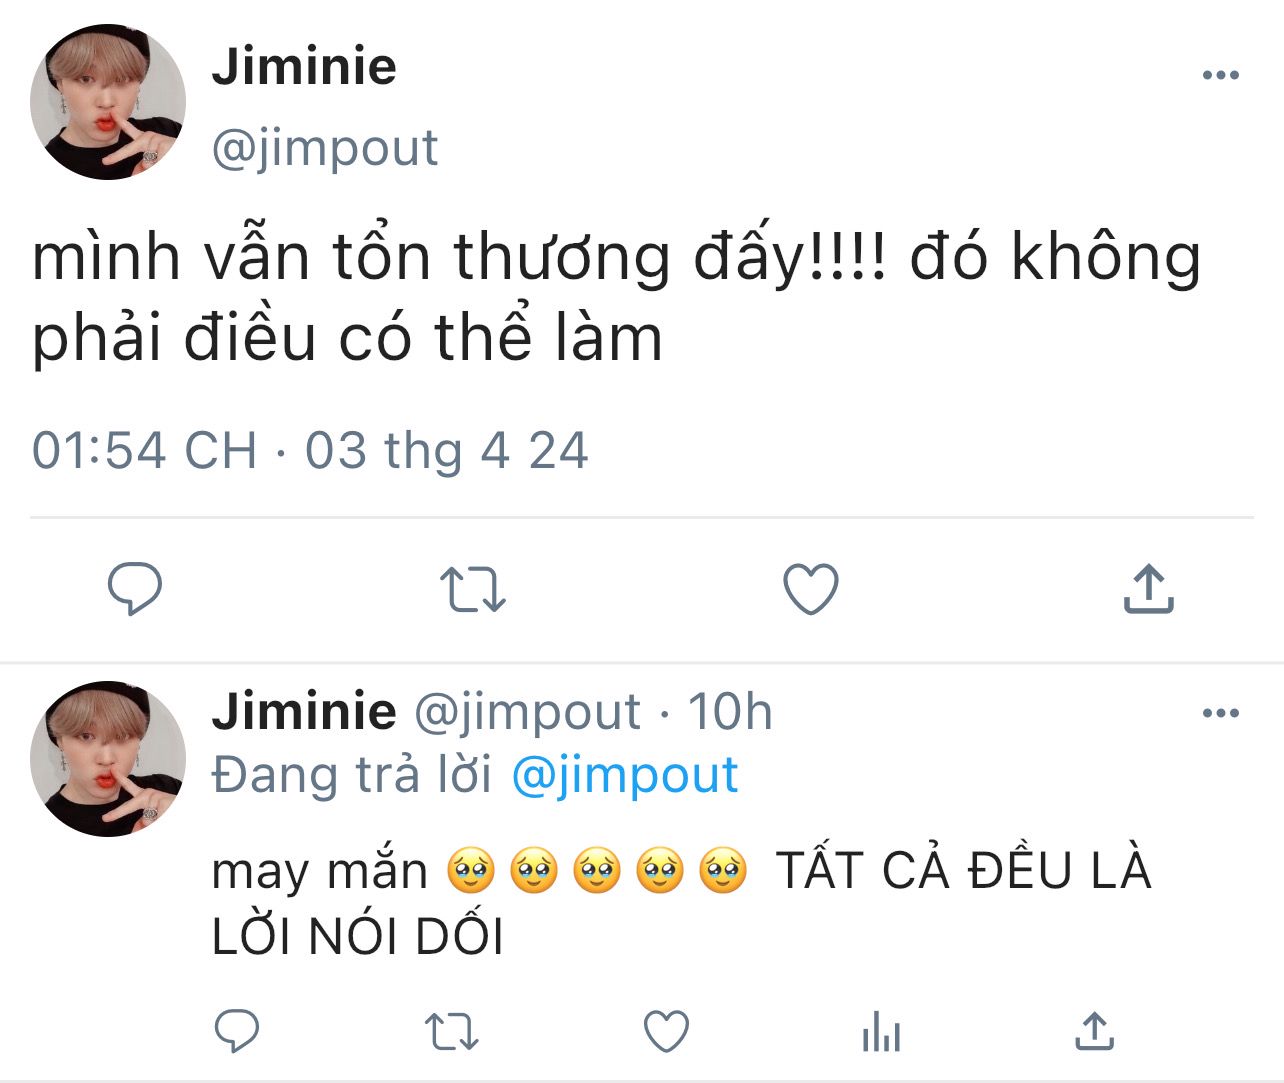The height and width of the screenshot is (1083, 1284).
Task: Retweet the main tweet
Action: pyautogui.click(x=473, y=589)
